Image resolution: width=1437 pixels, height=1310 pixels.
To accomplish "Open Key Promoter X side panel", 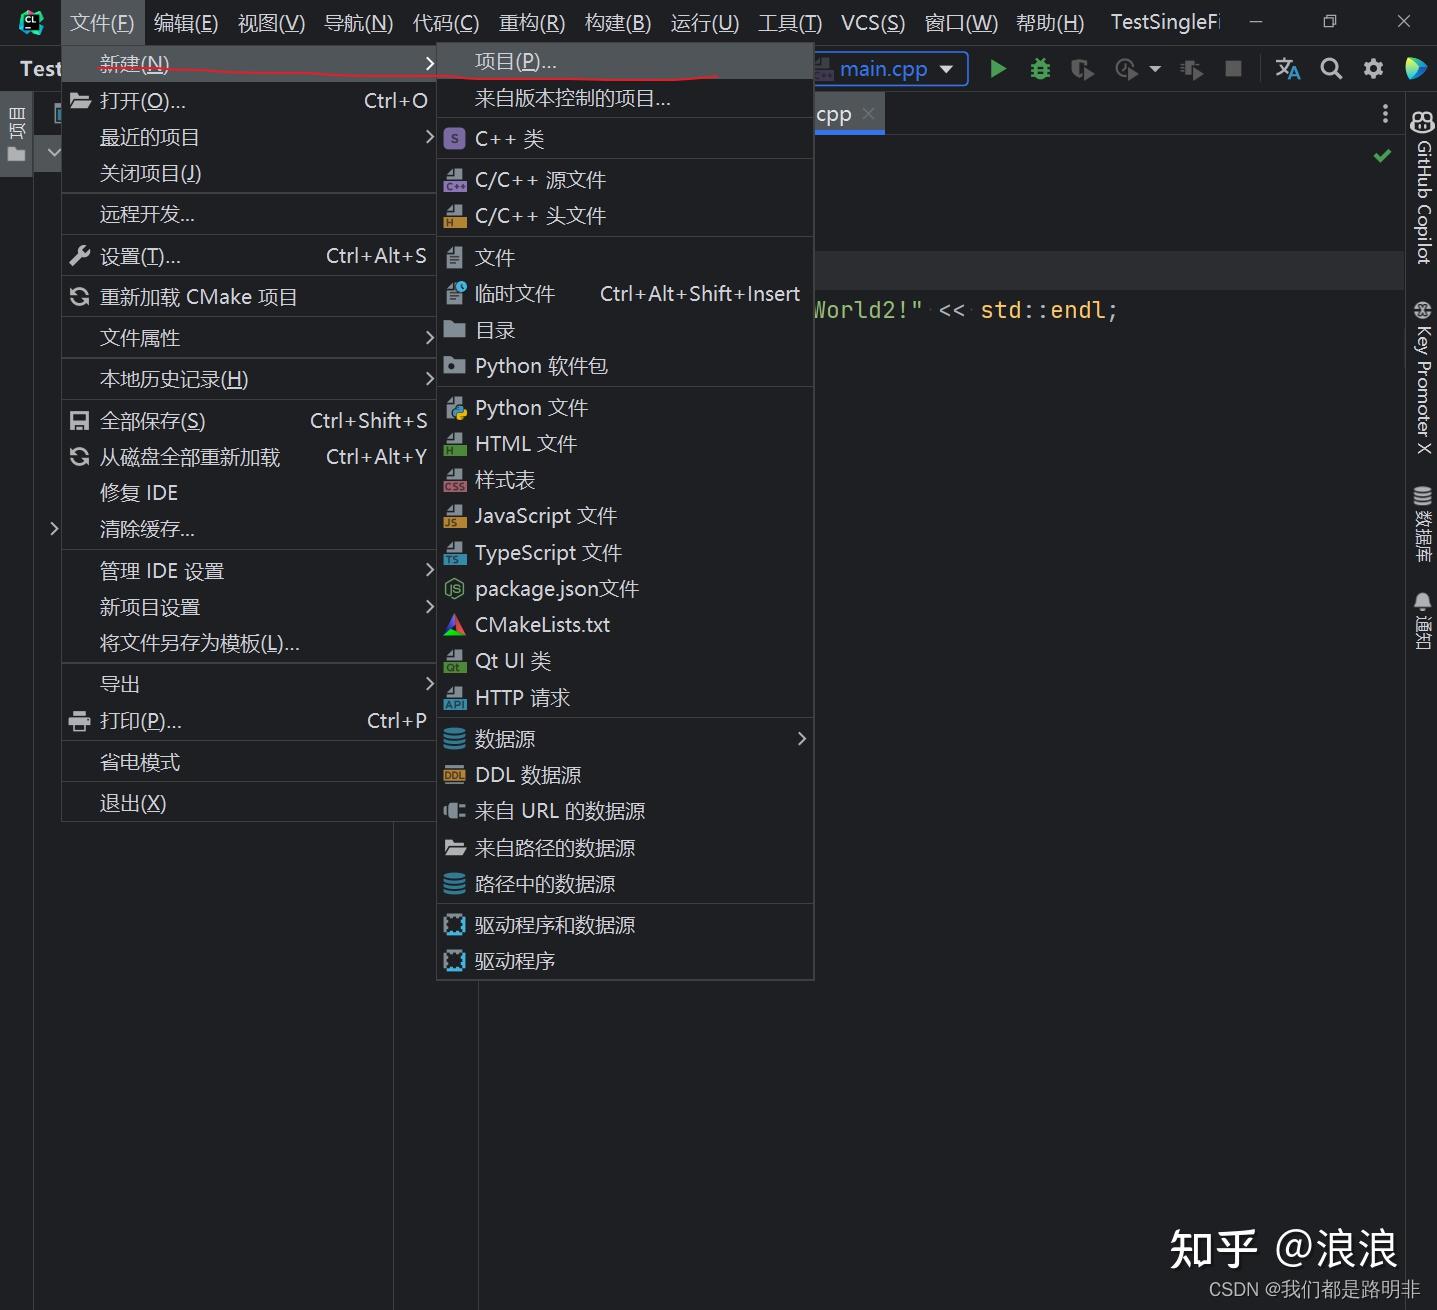I will point(1422,377).
